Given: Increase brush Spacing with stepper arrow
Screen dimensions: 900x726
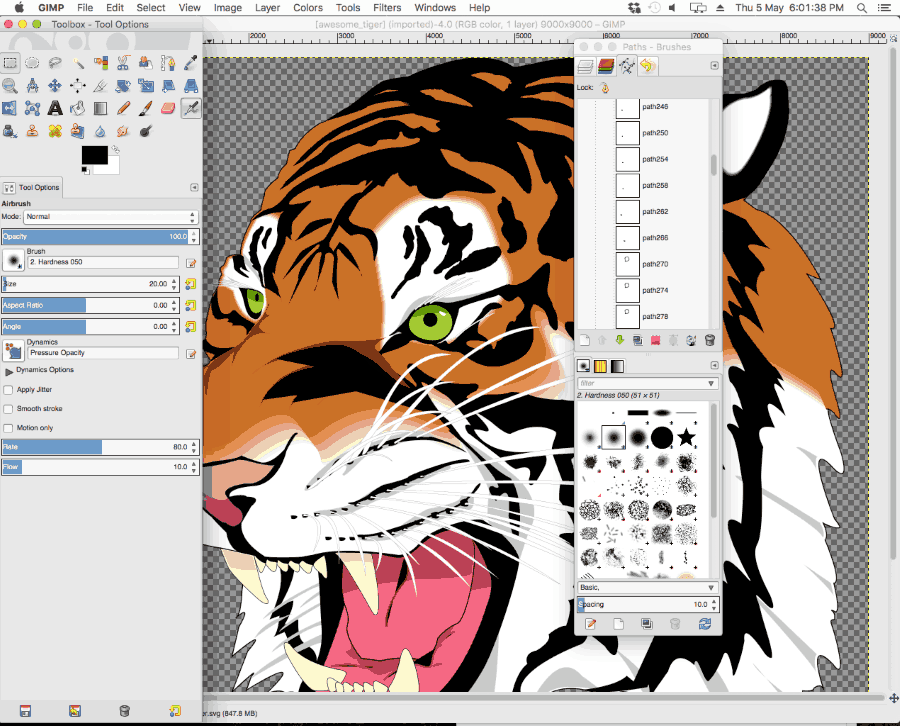Looking at the screenshot, I should [714, 601].
